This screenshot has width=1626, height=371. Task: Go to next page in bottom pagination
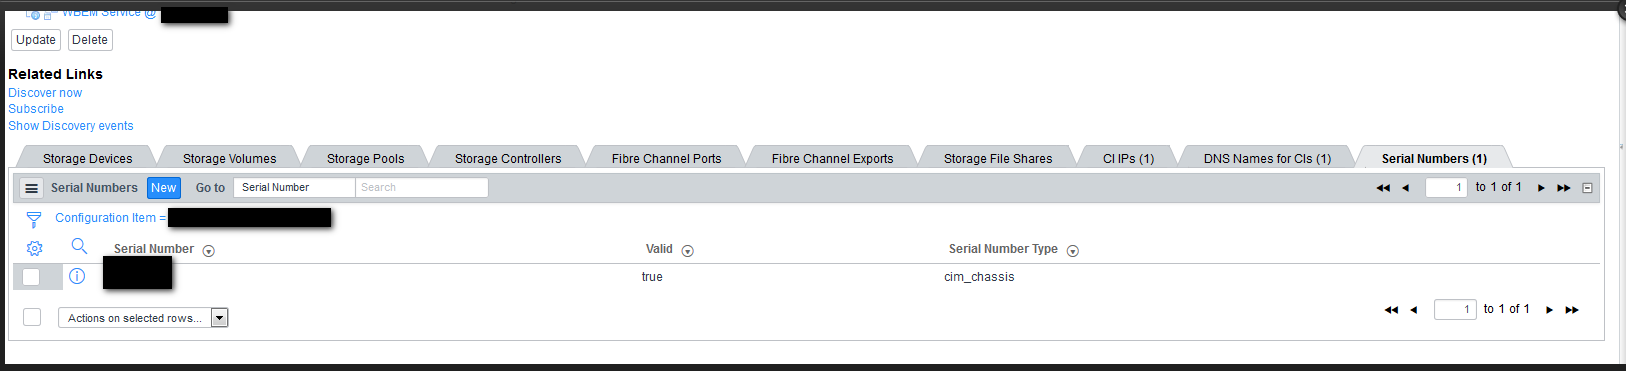point(1549,310)
